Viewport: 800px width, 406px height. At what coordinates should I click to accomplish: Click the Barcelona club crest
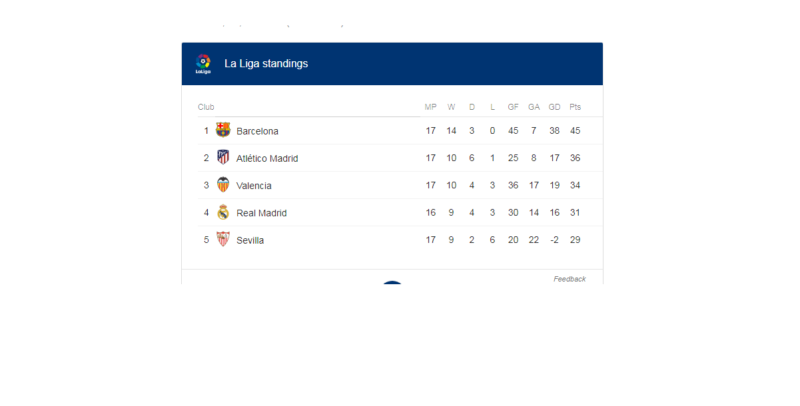click(223, 130)
